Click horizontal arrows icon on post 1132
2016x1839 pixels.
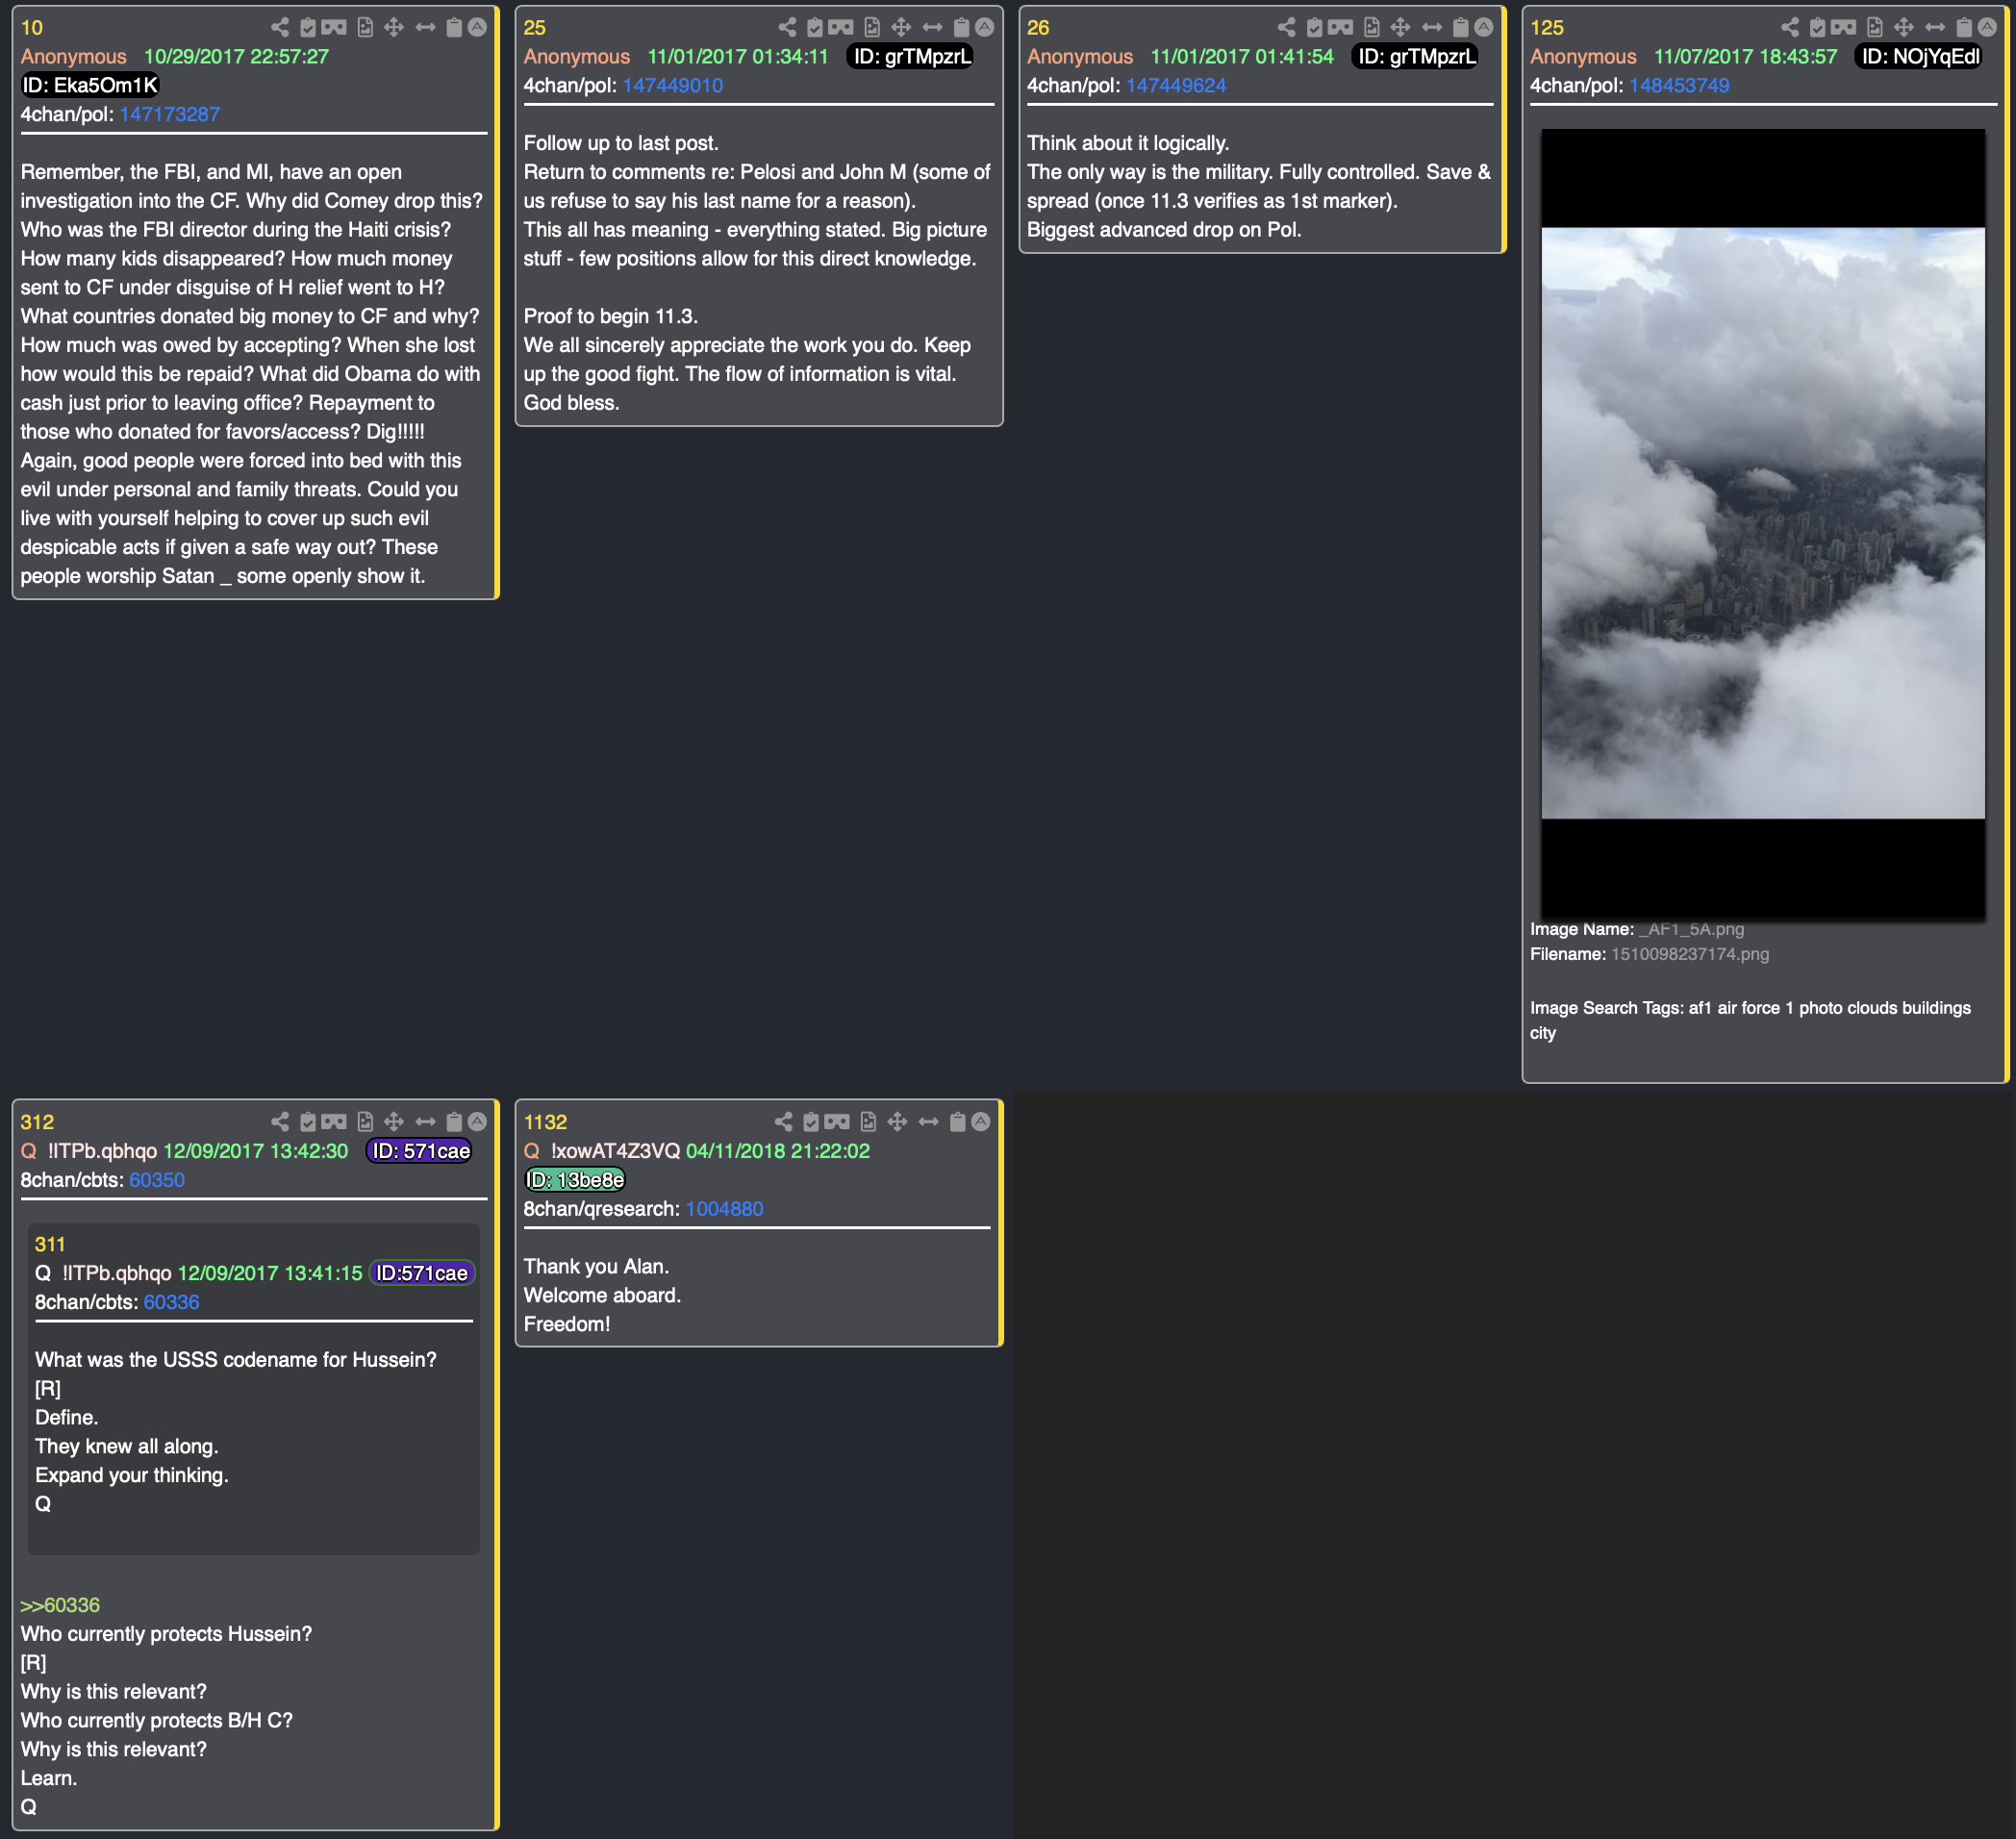coord(928,1122)
